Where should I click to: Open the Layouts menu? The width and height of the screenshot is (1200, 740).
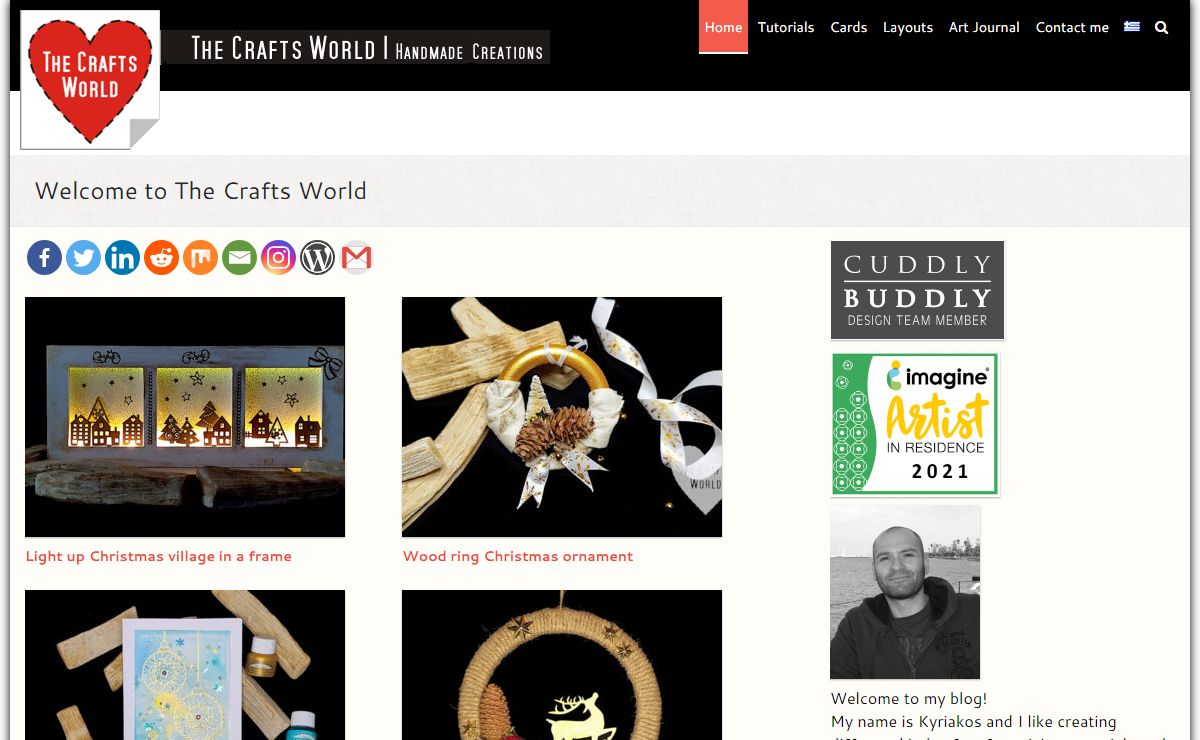tap(907, 27)
